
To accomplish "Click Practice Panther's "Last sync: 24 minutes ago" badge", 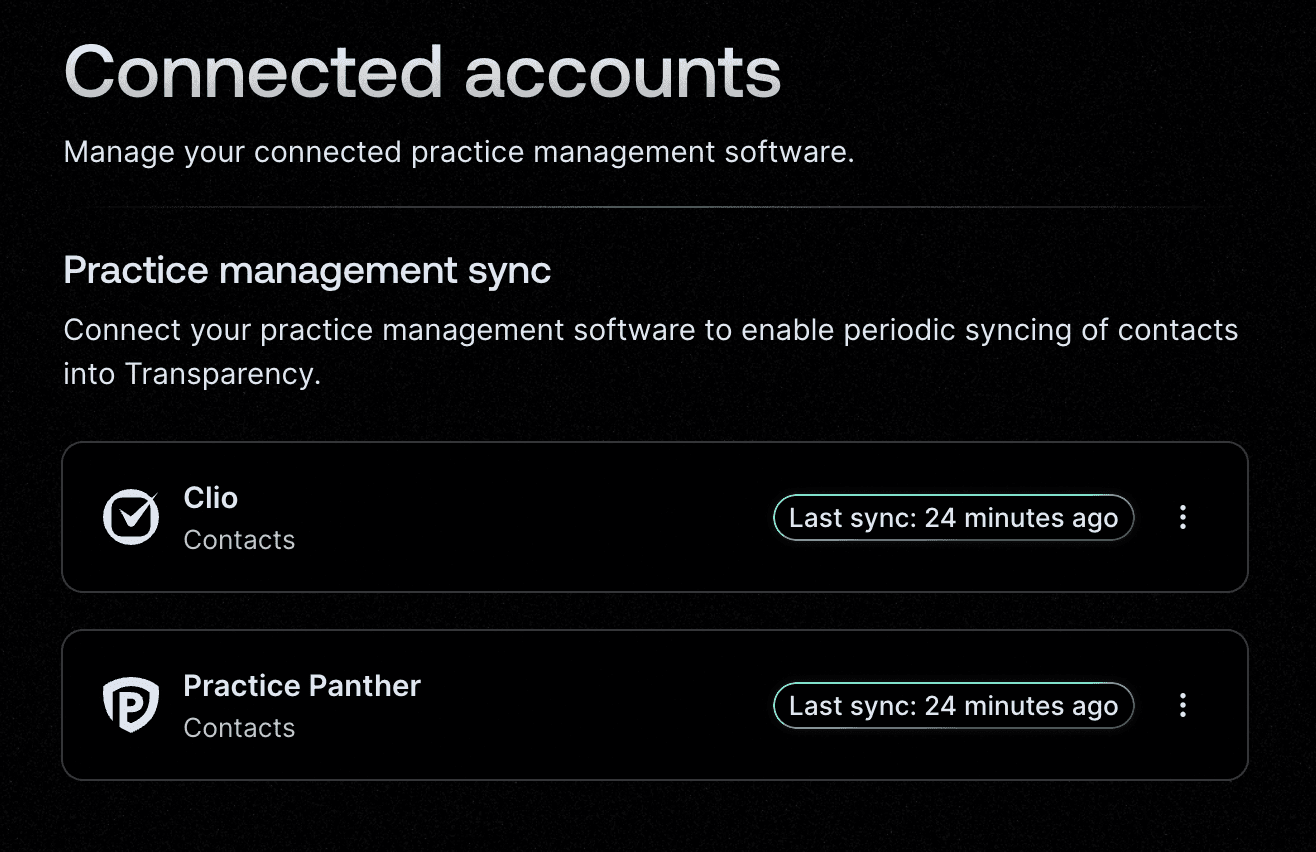I will click(953, 705).
